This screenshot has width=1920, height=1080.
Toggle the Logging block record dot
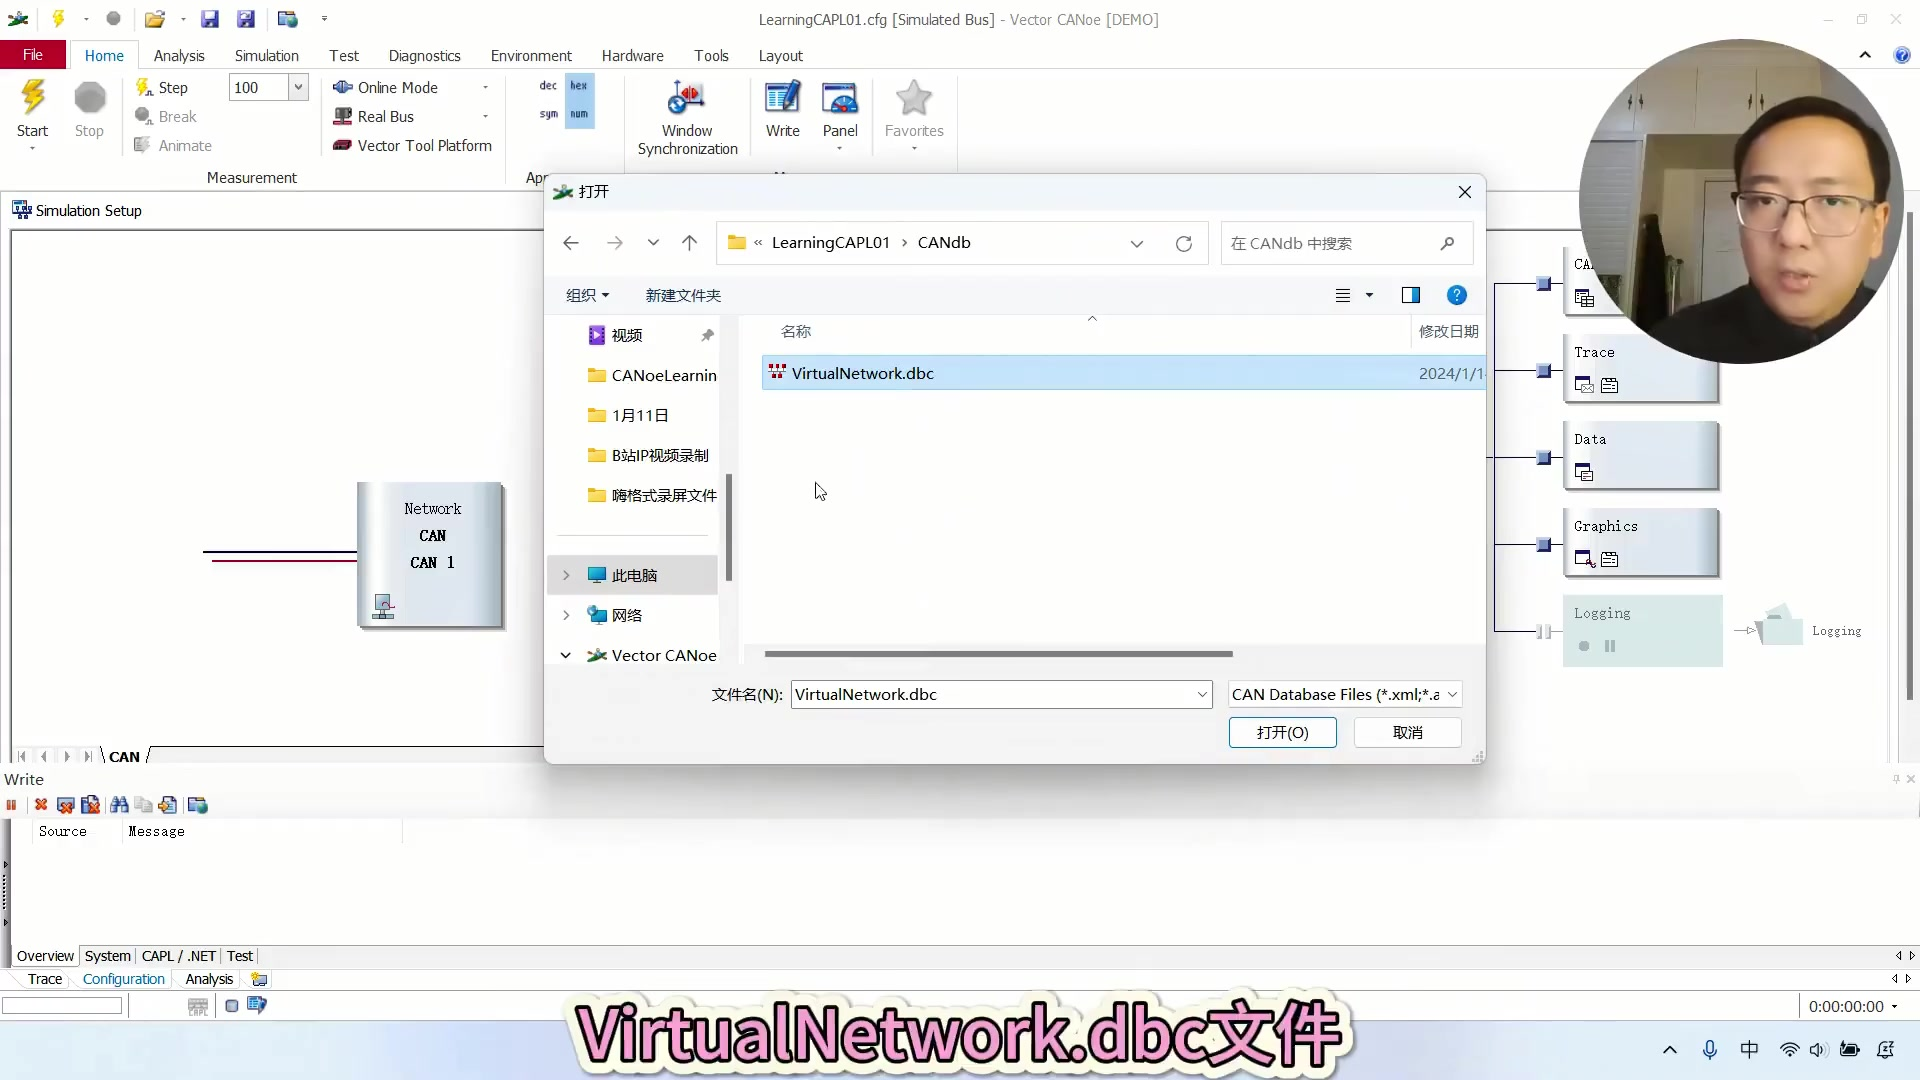(1584, 646)
